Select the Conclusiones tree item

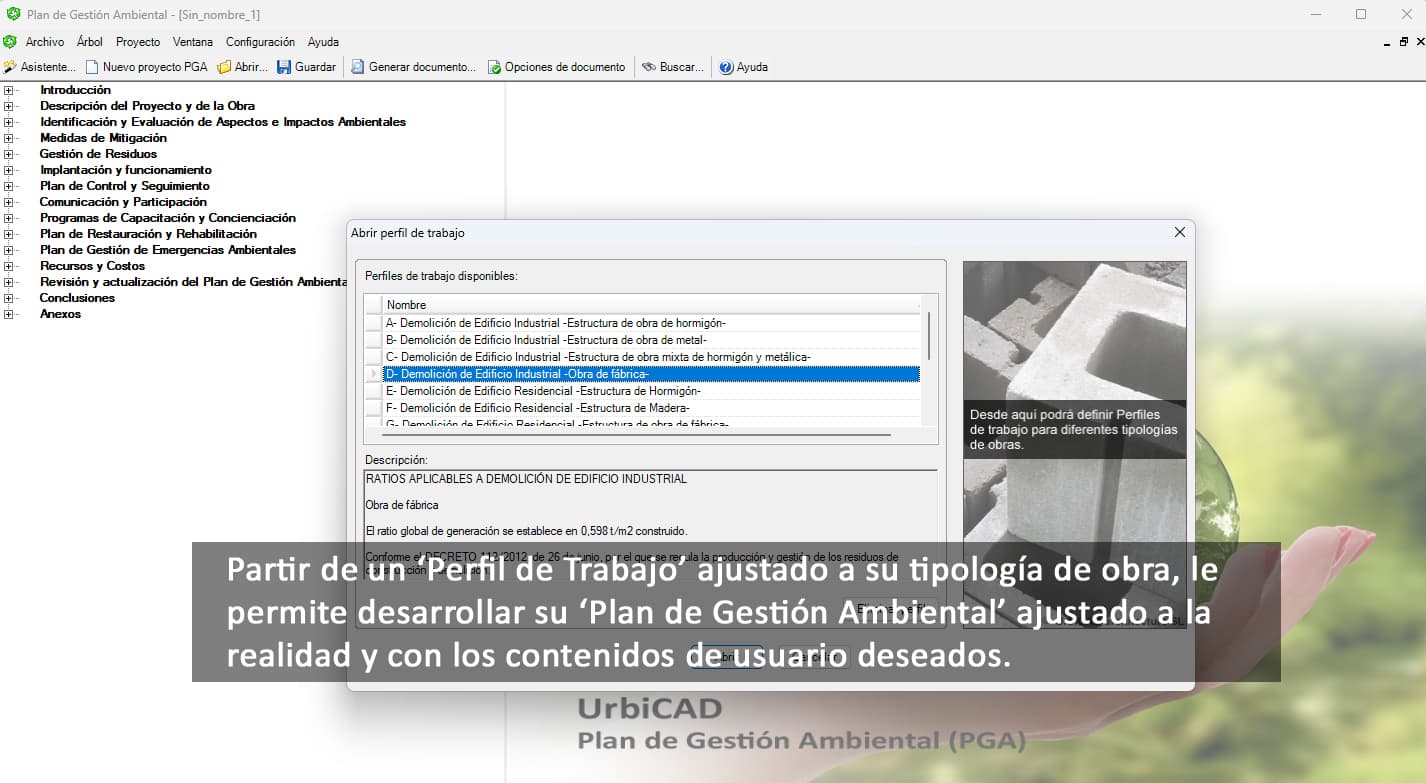77,298
